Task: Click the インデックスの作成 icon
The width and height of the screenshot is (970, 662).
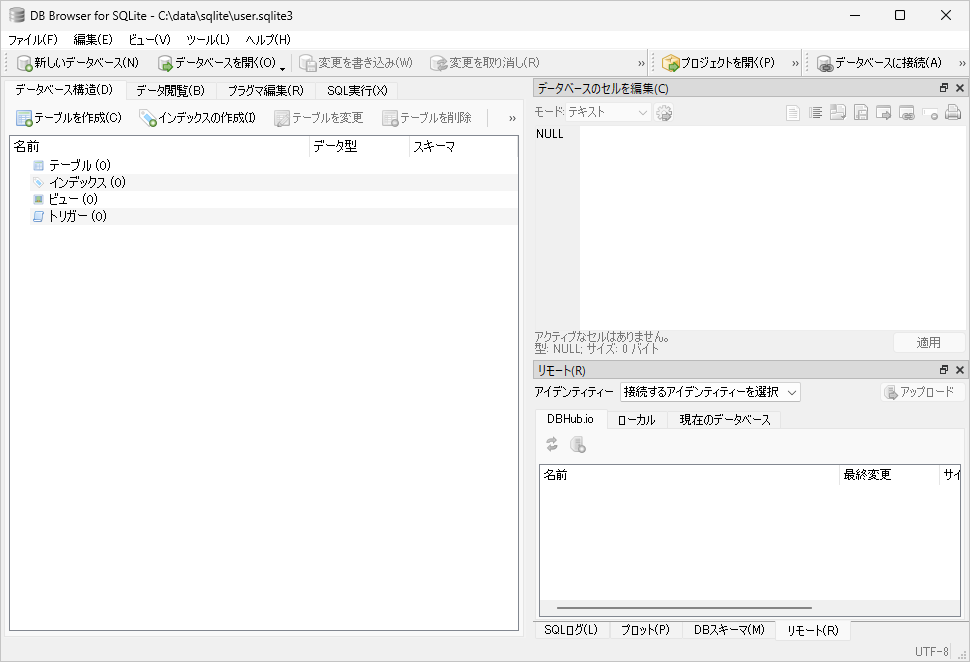Action: pos(148,118)
